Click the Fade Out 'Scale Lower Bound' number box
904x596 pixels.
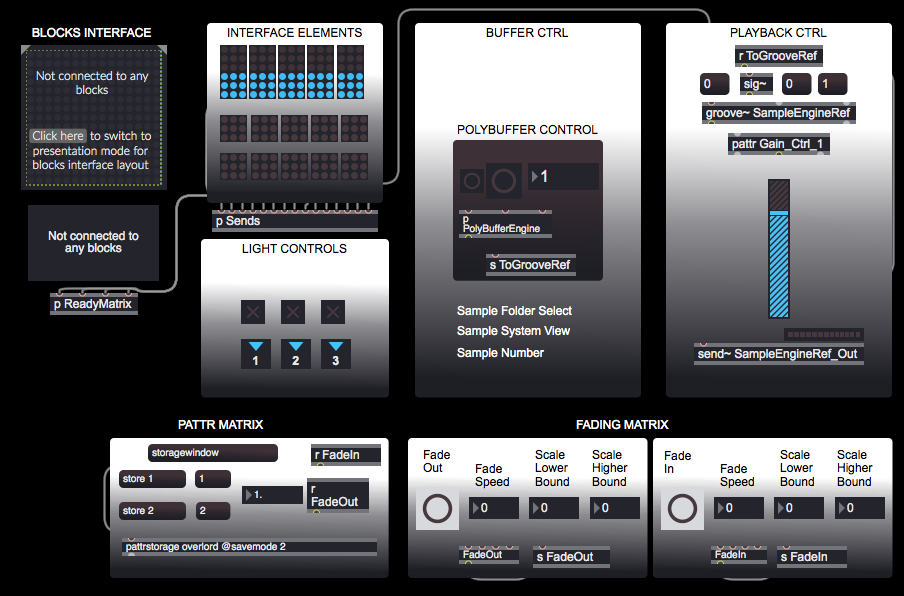click(x=554, y=508)
